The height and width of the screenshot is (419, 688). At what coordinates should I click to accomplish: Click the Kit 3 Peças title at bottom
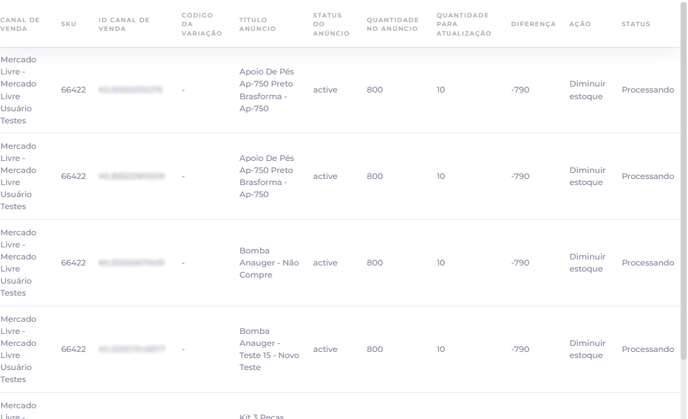click(262, 416)
